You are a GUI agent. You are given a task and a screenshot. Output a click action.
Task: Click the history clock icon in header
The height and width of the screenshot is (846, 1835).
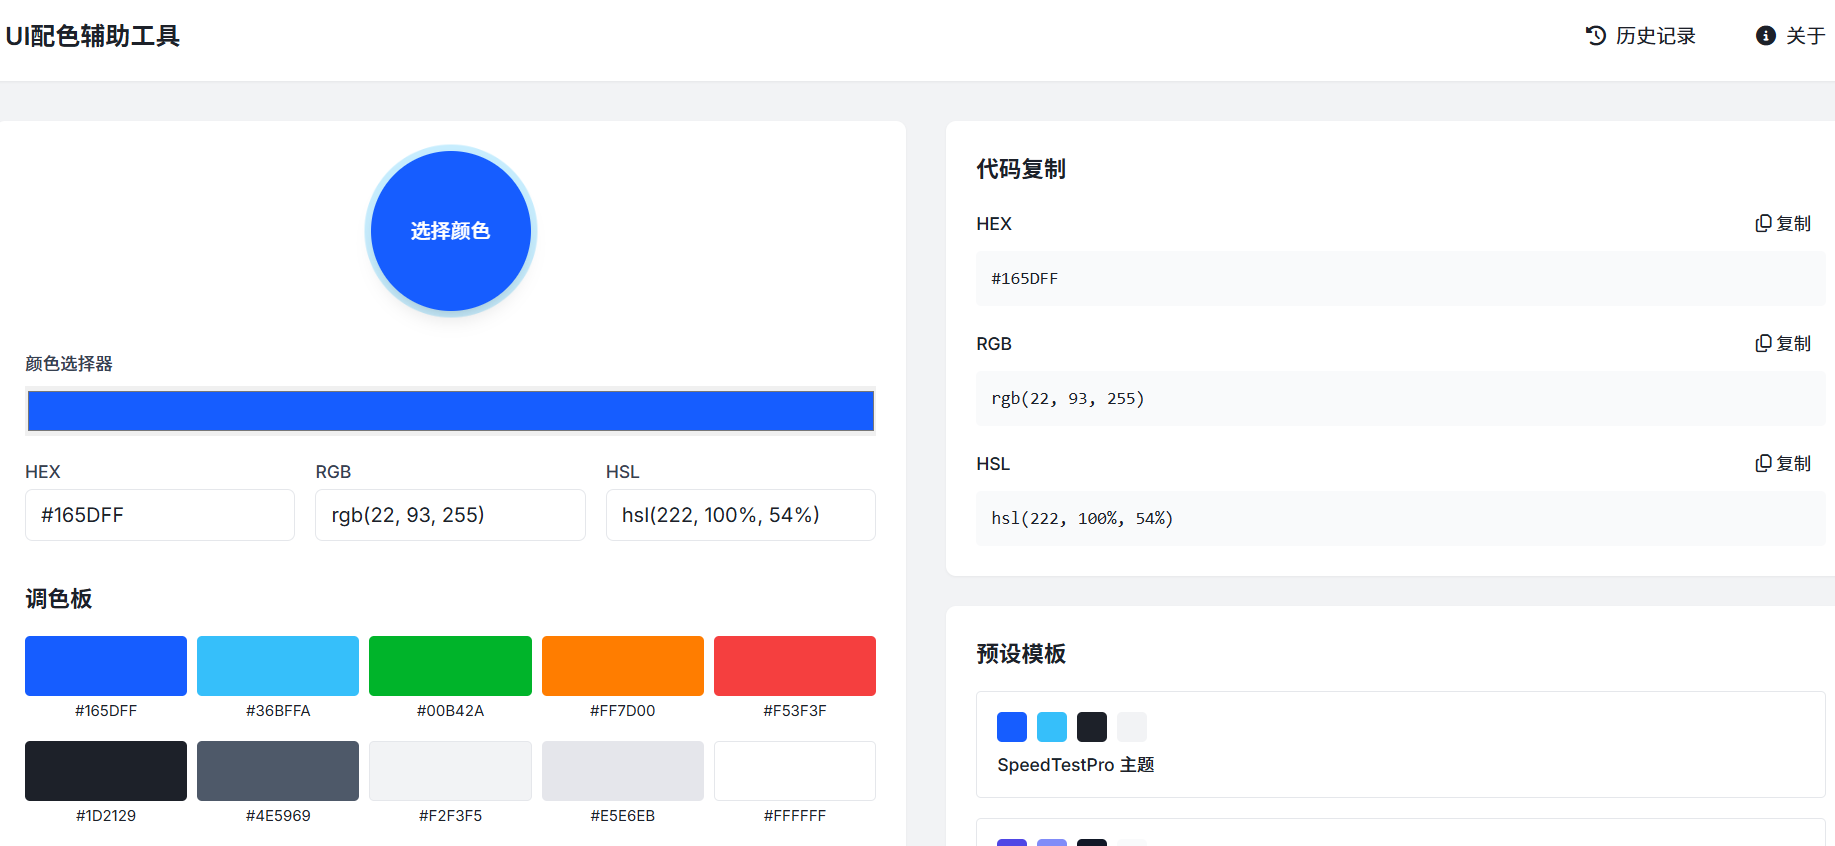(x=1595, y=36)
